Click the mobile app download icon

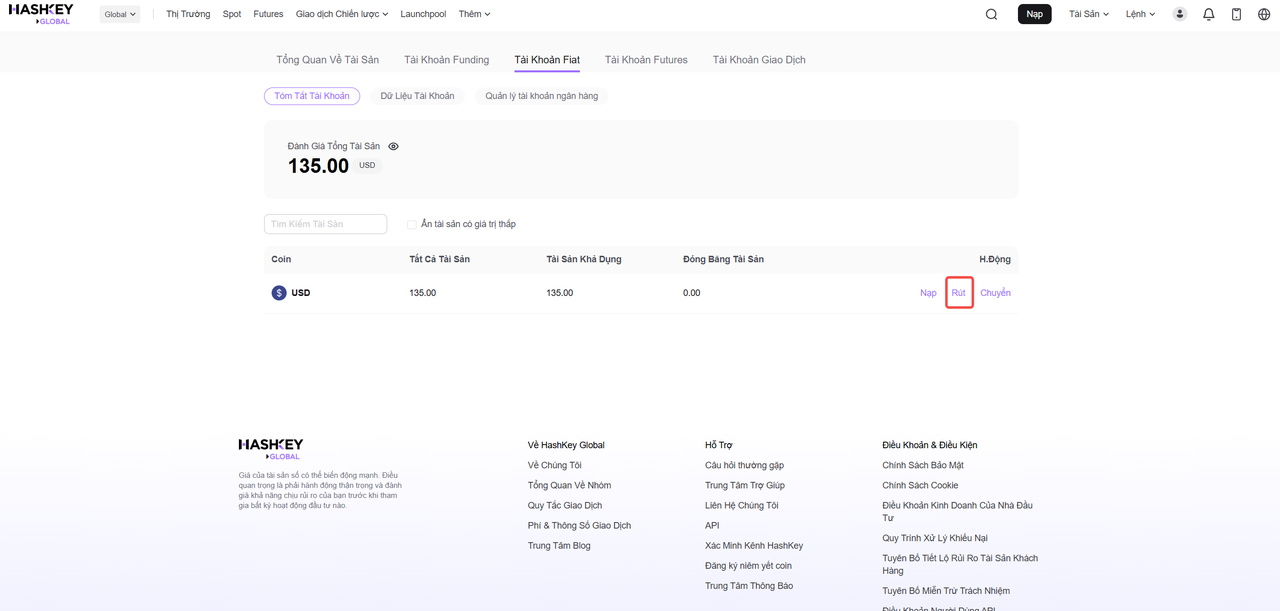click(x=1236, y=14)
